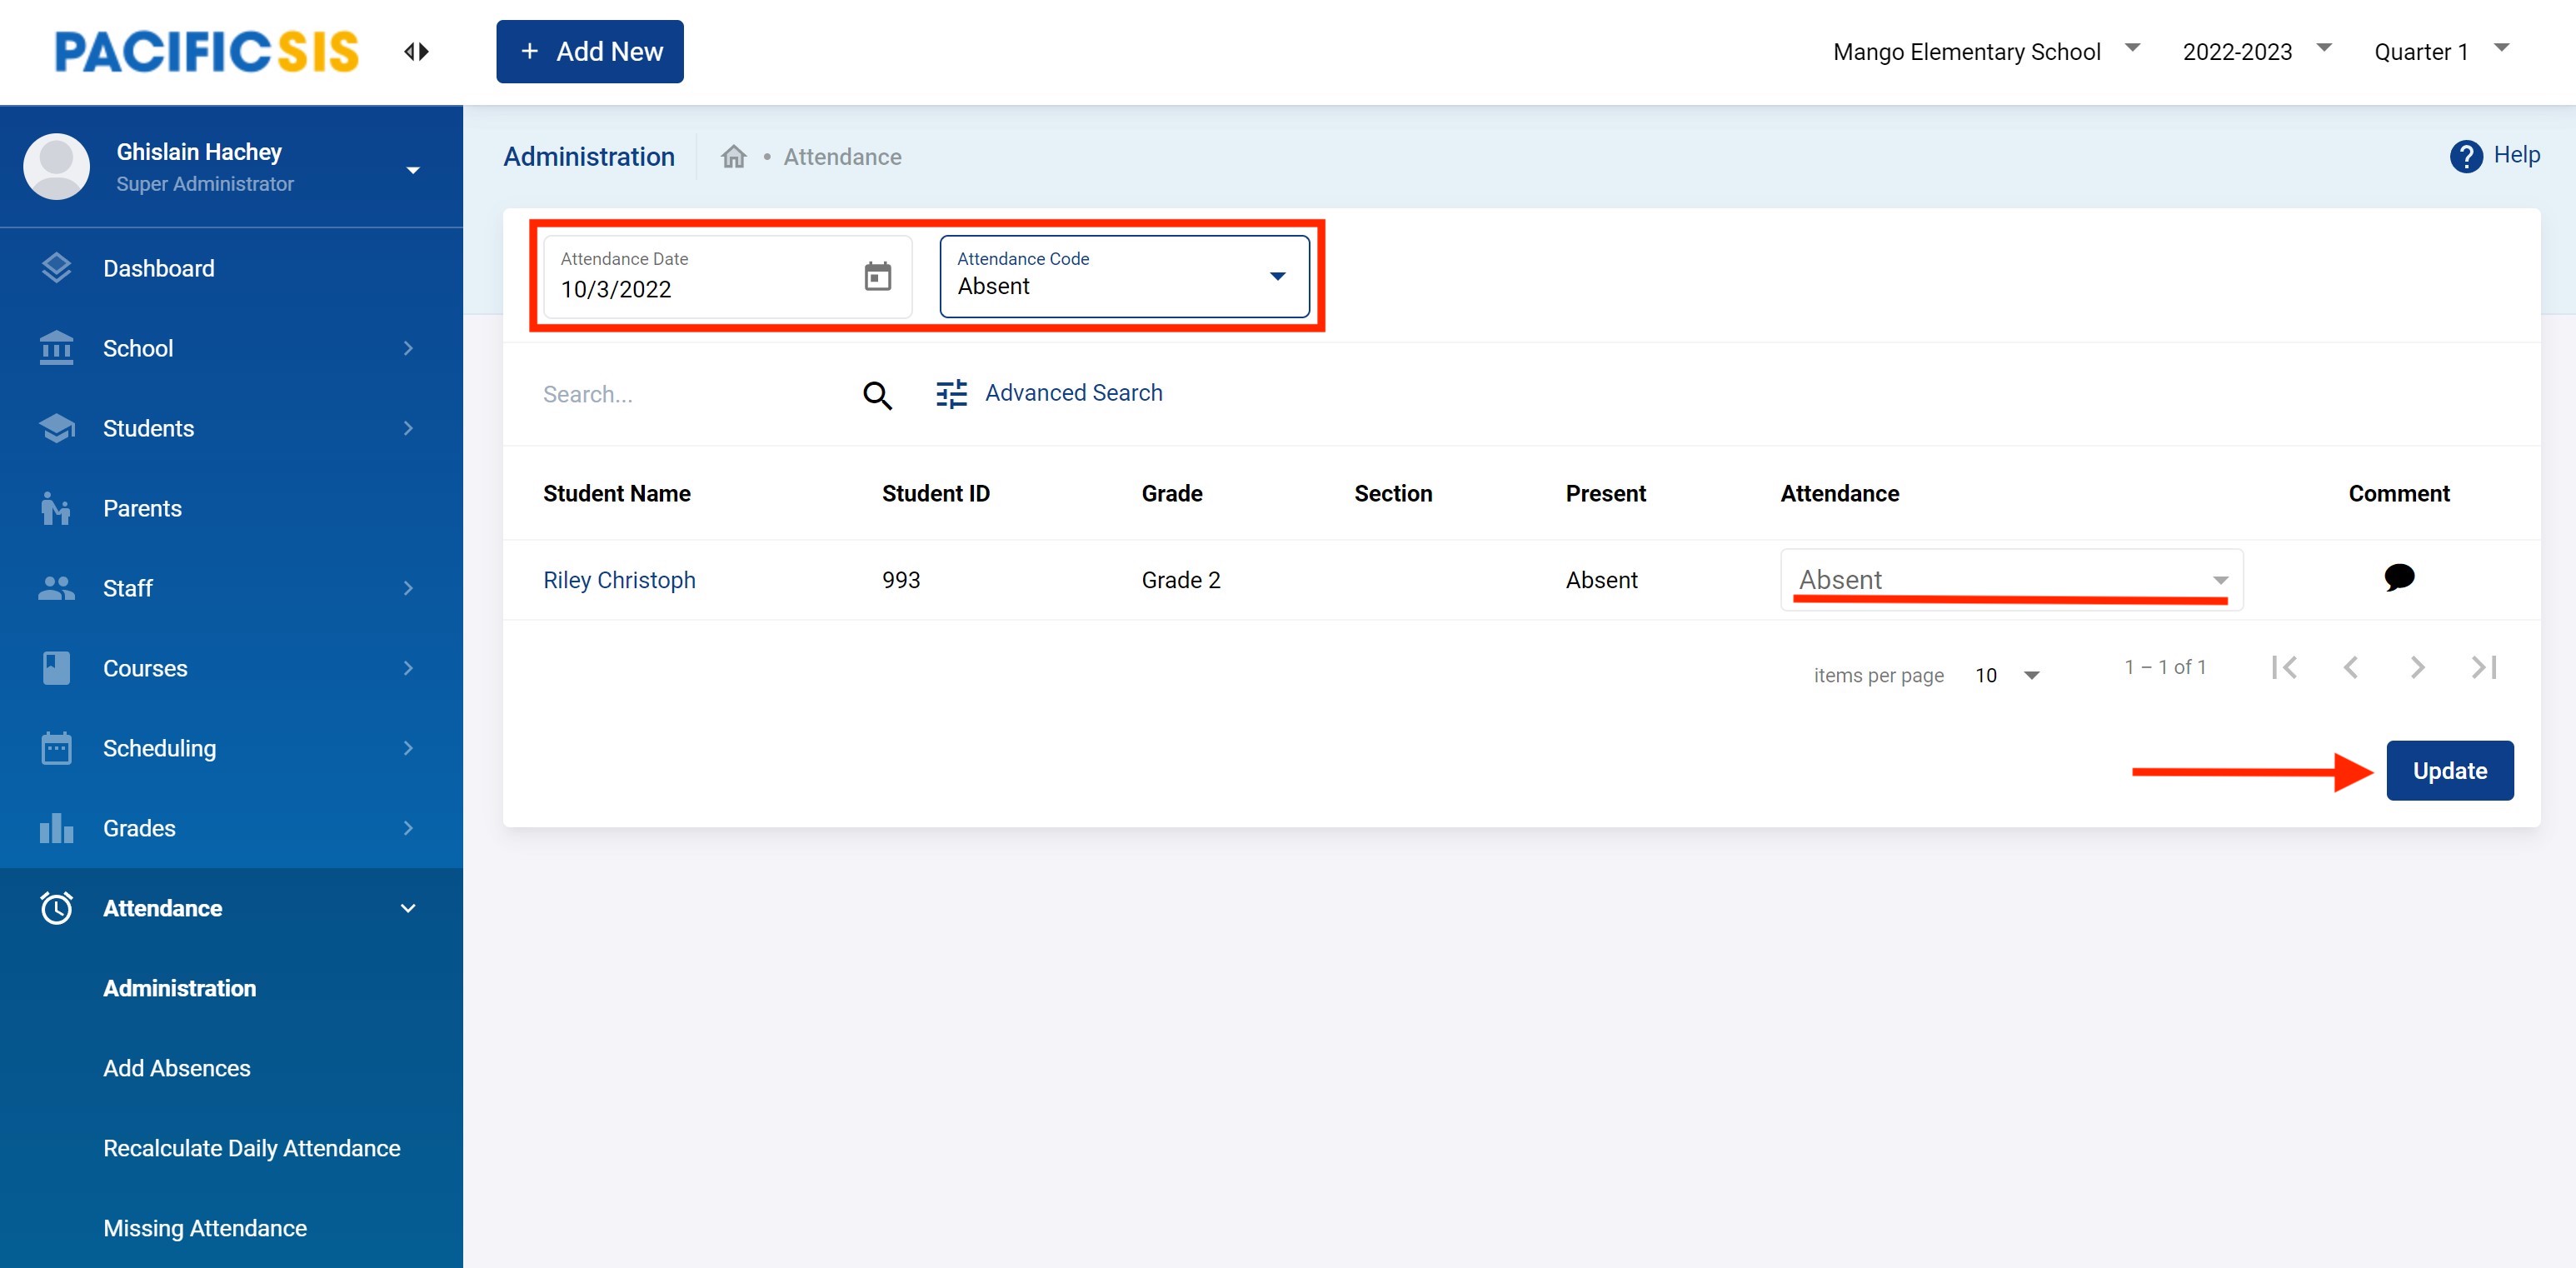The height and width of the screenshot is (1268, 2576).
Task: Open the comment bubble for Riley Christoph
Action: 2398,578
